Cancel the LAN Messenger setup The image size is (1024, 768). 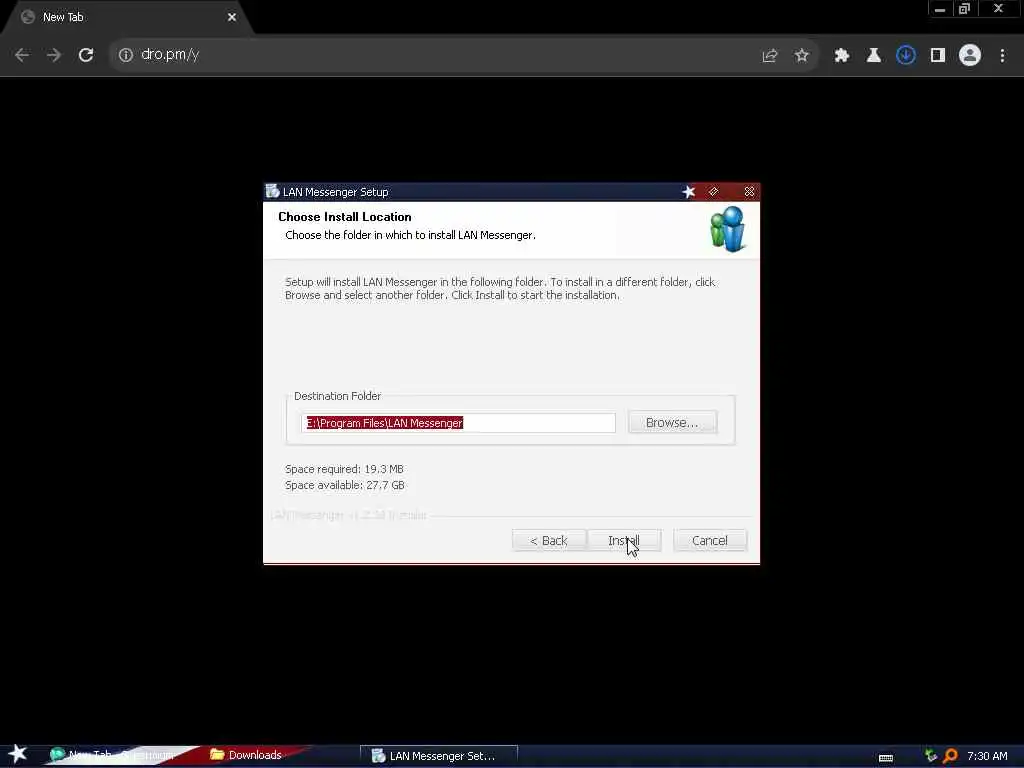tap(710, 540)
